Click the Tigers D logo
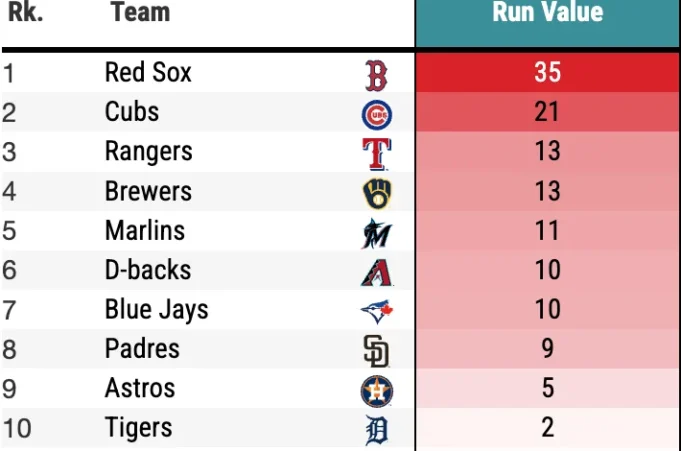This screenshot has width=681, height=451. (376, 429)
